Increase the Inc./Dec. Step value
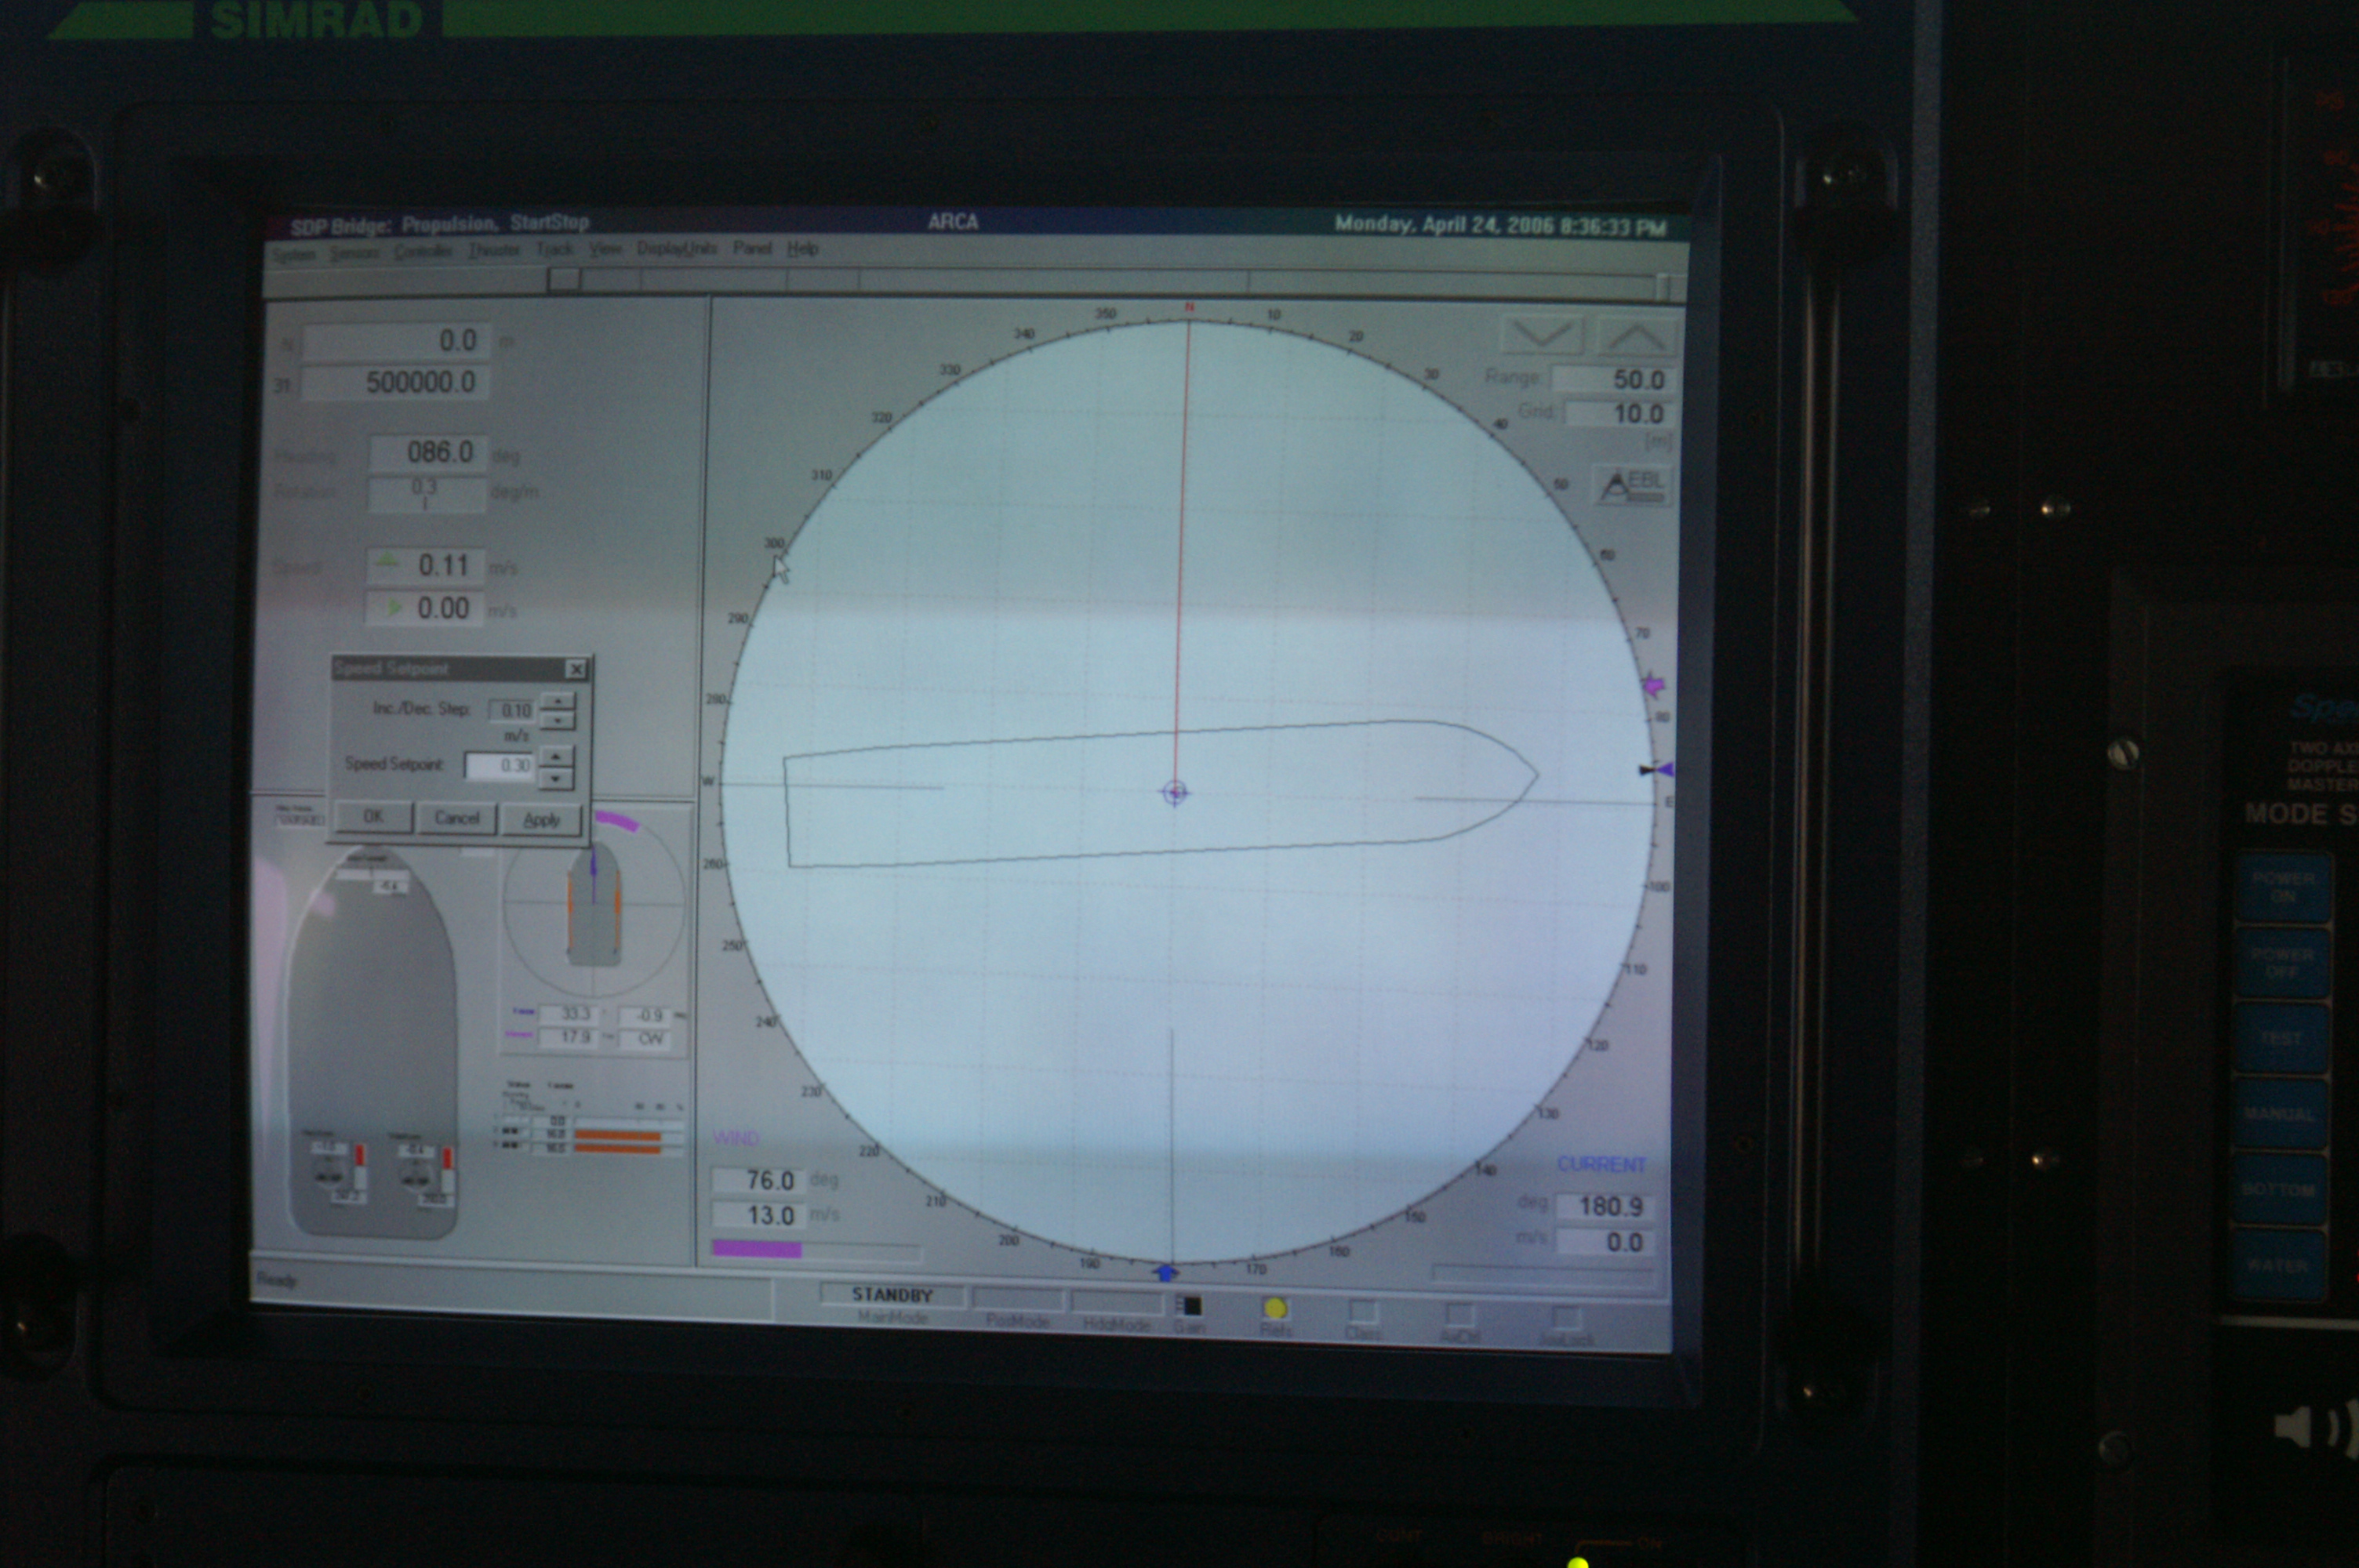This screenshot has height=1568, width=2359. 557,701
